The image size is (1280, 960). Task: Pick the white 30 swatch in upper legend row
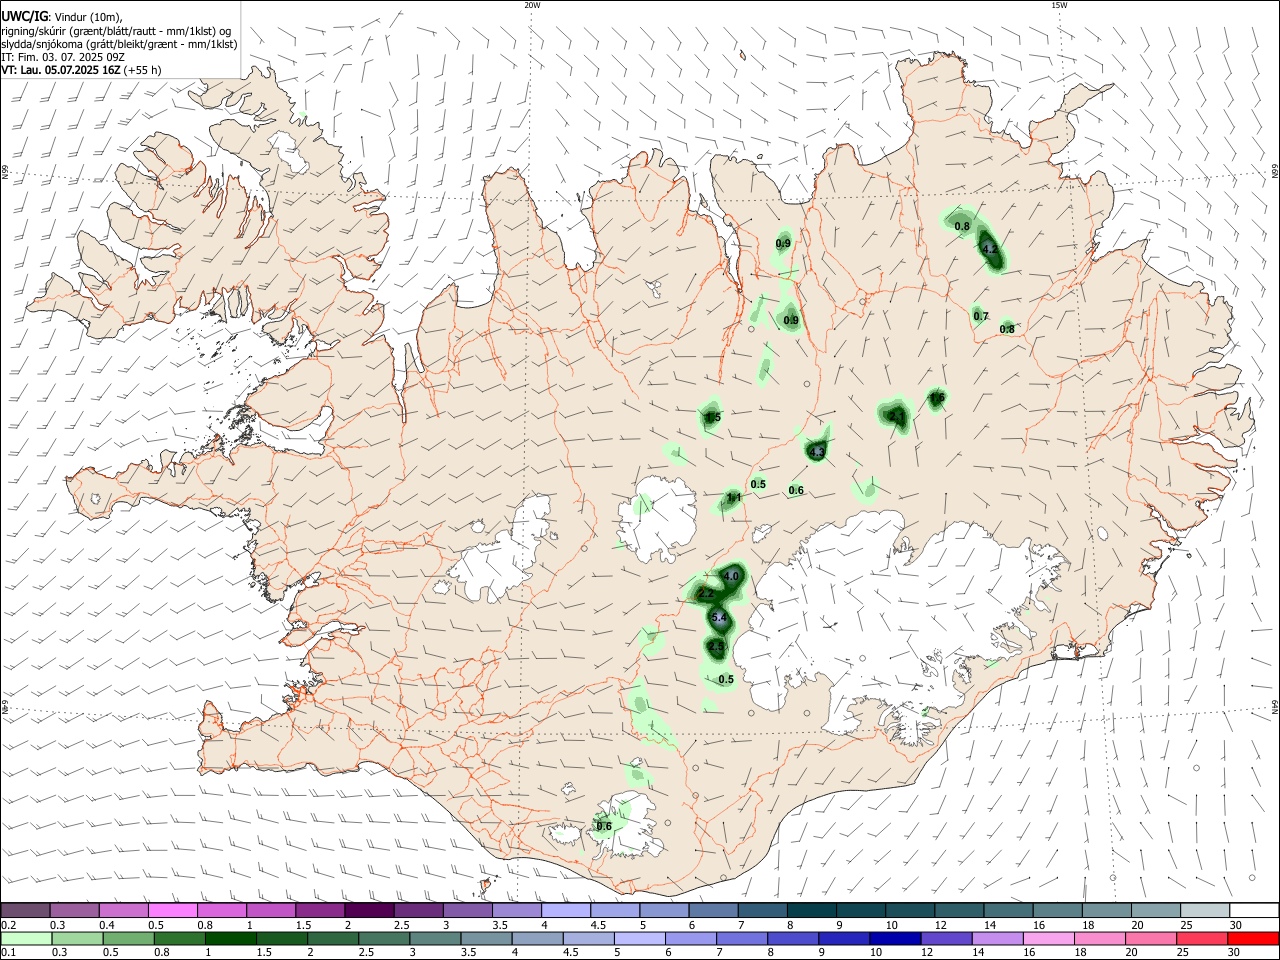pos(1253,910)
